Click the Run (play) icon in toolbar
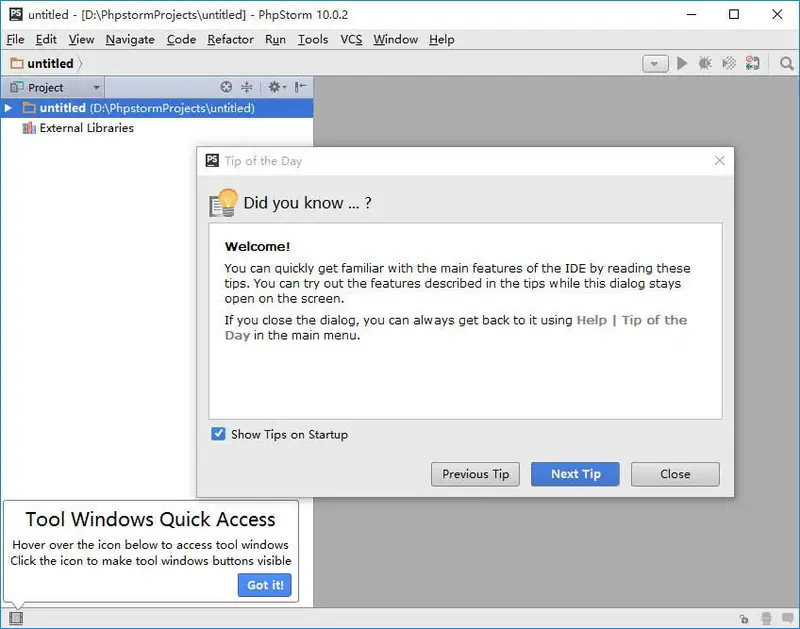This screenshot has height=629, width=800. pyautogui.click(x=682, y=64)
